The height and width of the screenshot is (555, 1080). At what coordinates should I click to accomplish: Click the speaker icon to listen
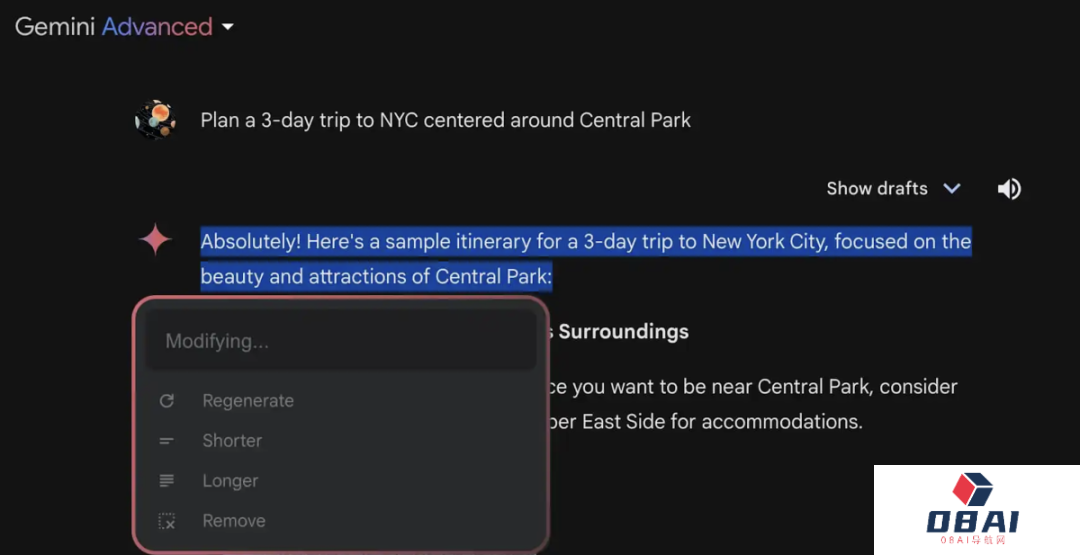[x=1009, y=189]
